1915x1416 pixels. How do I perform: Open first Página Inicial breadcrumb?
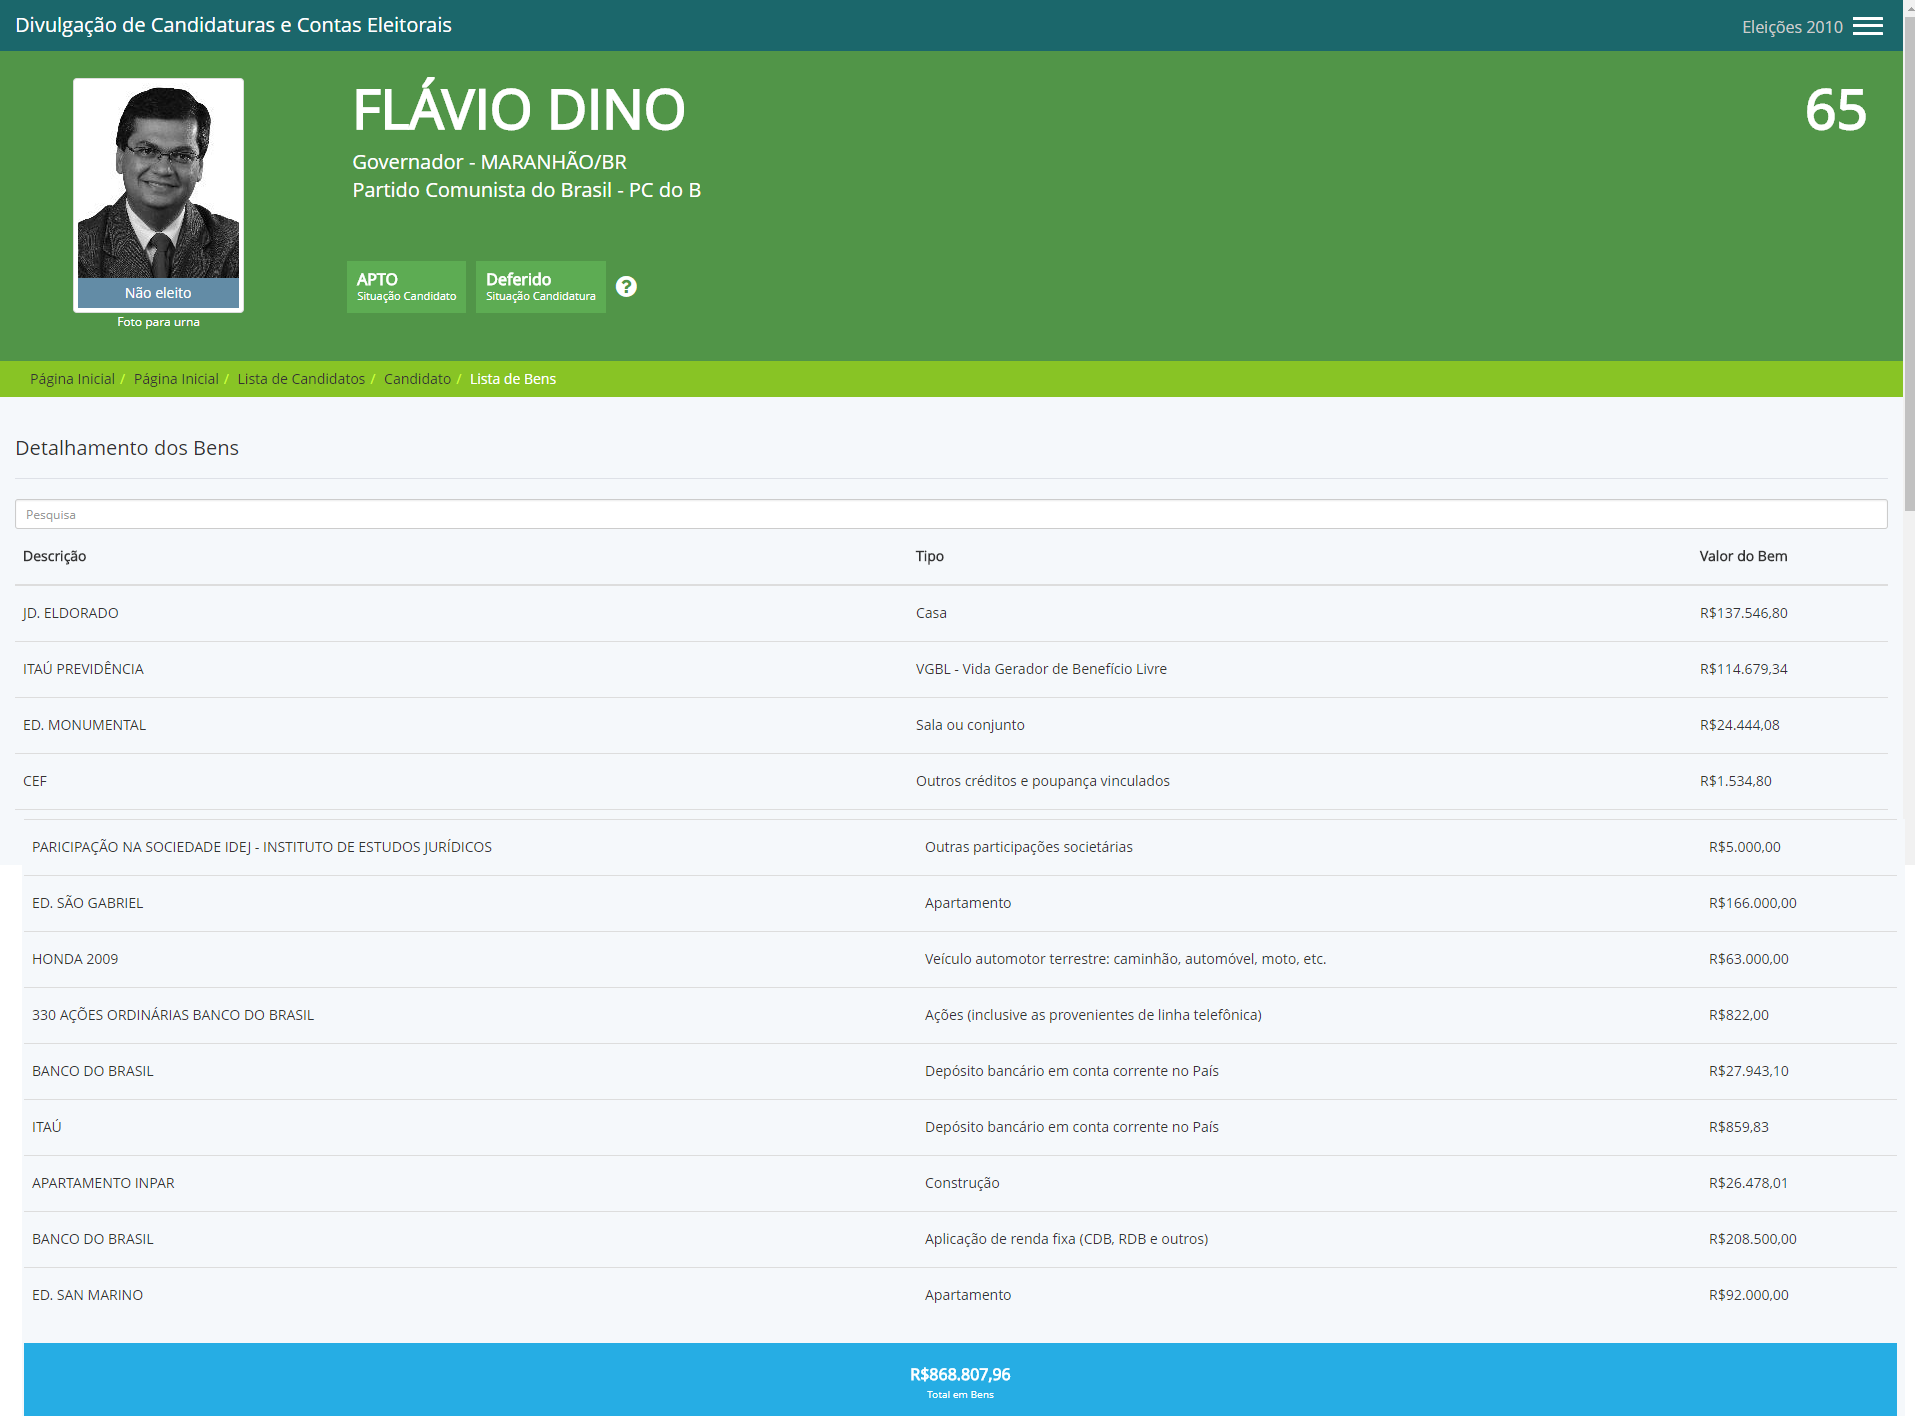[x=72, y=379]
